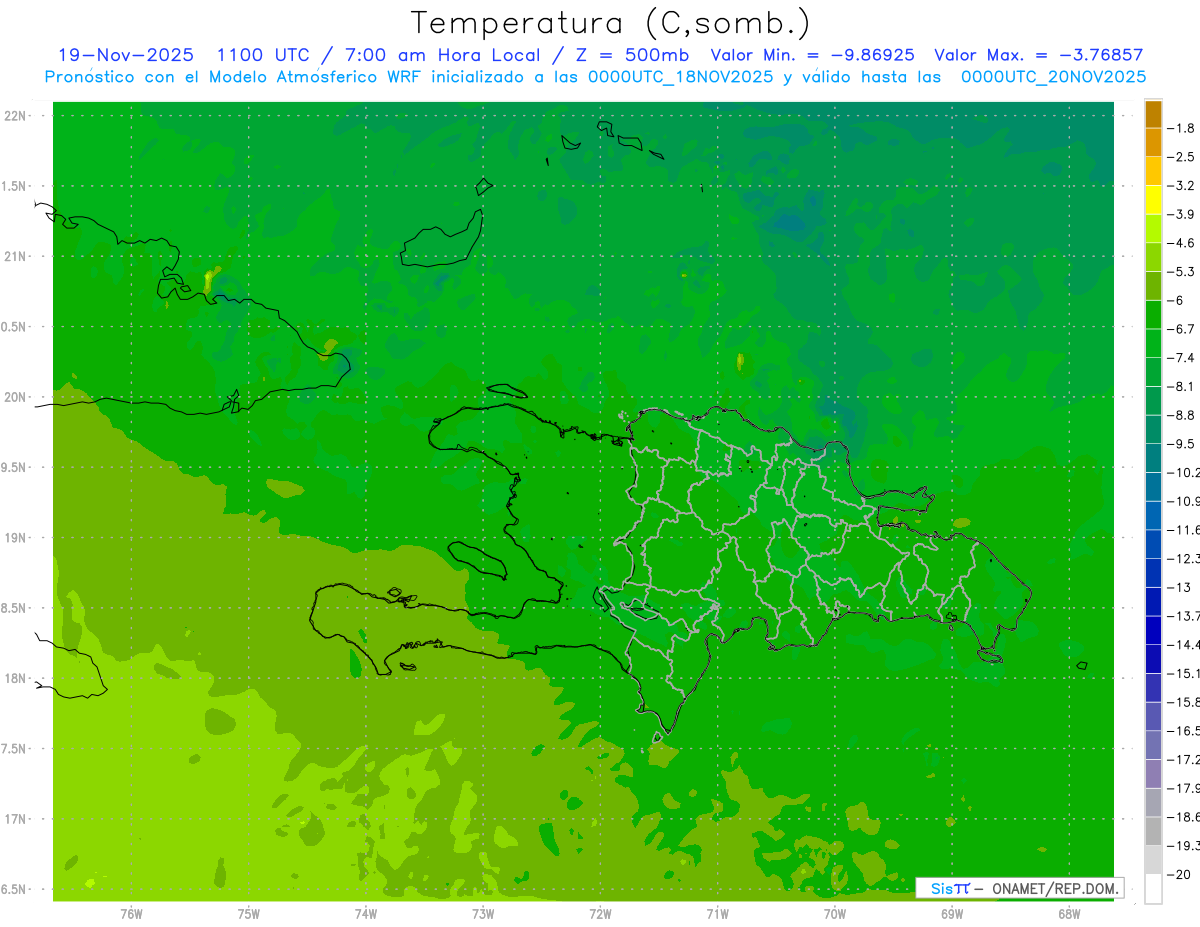This screenshot has height=927, width=1200.
Task: Click the '-6.7' color scale label
Action: tap(1181, 329)
